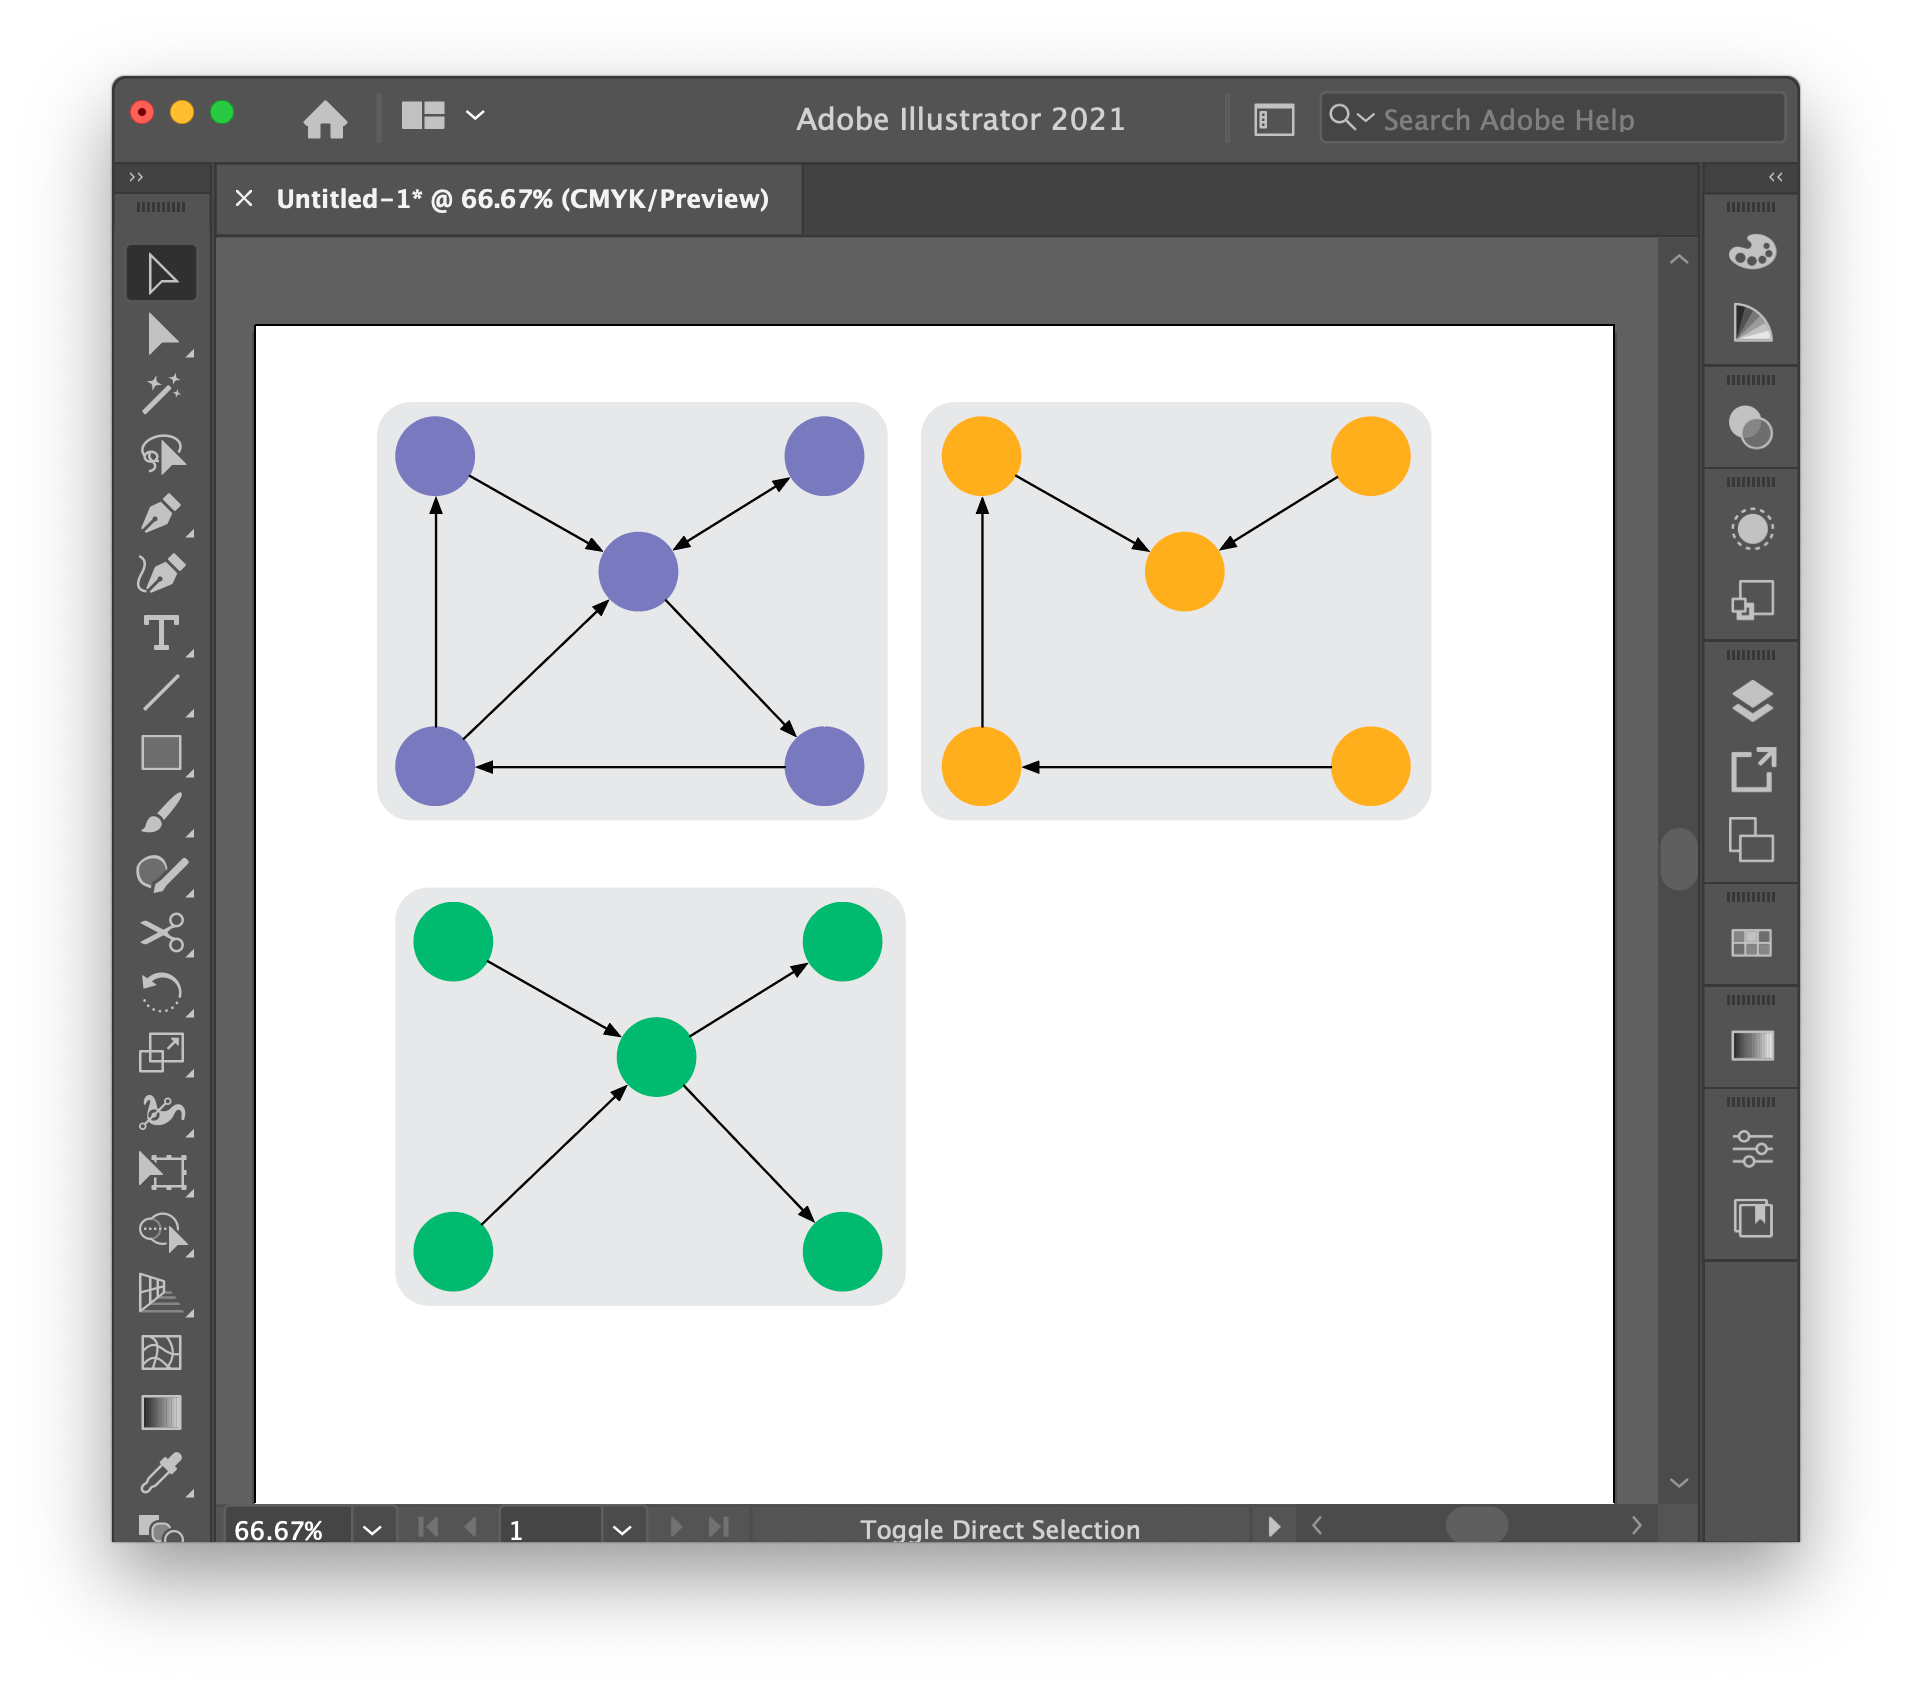Go to the last artboard

(719, 1527)
